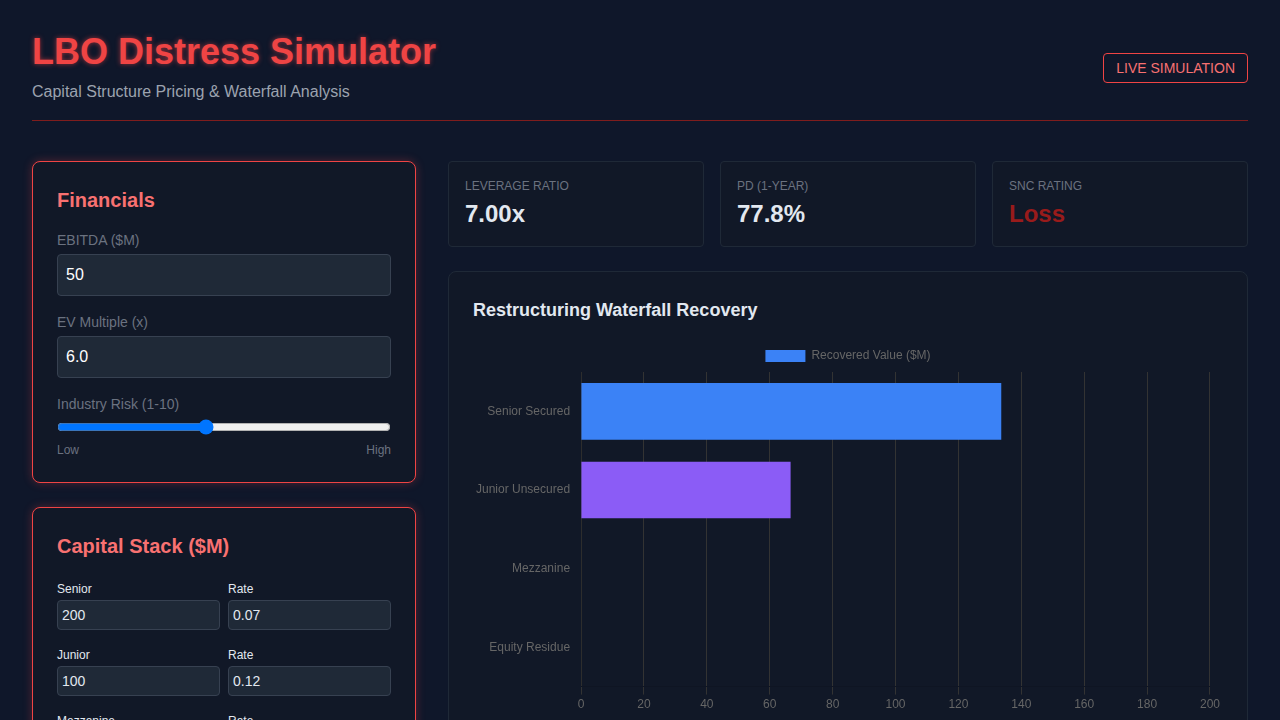
Task: Click the blue legend color swatch
Action: coord(785,355)
